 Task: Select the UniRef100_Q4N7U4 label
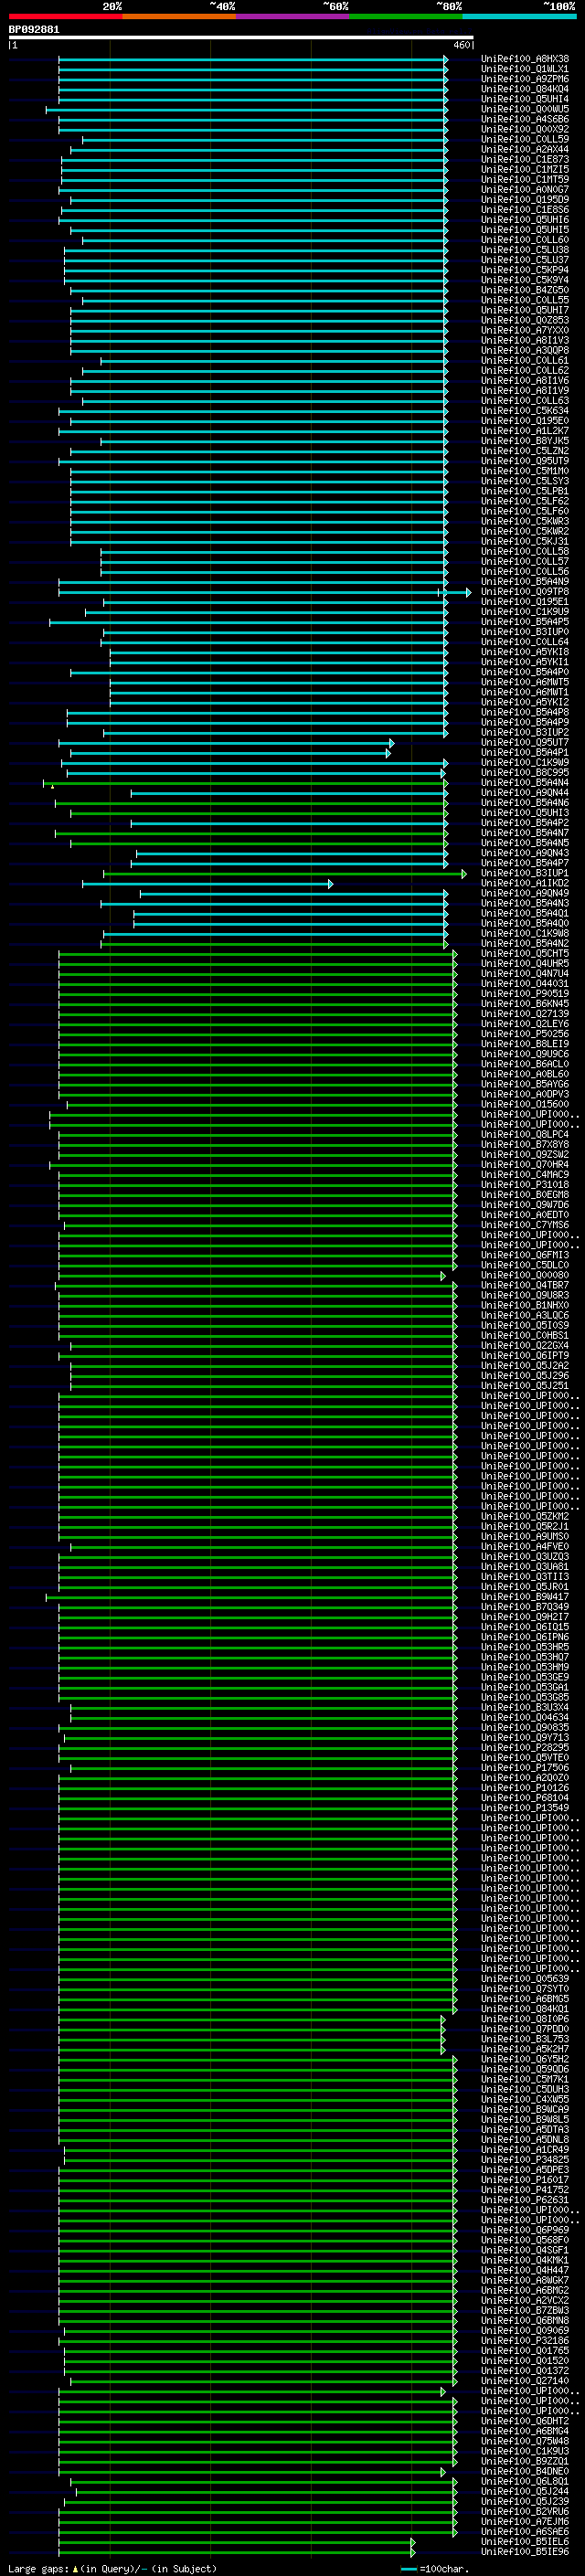524,974
